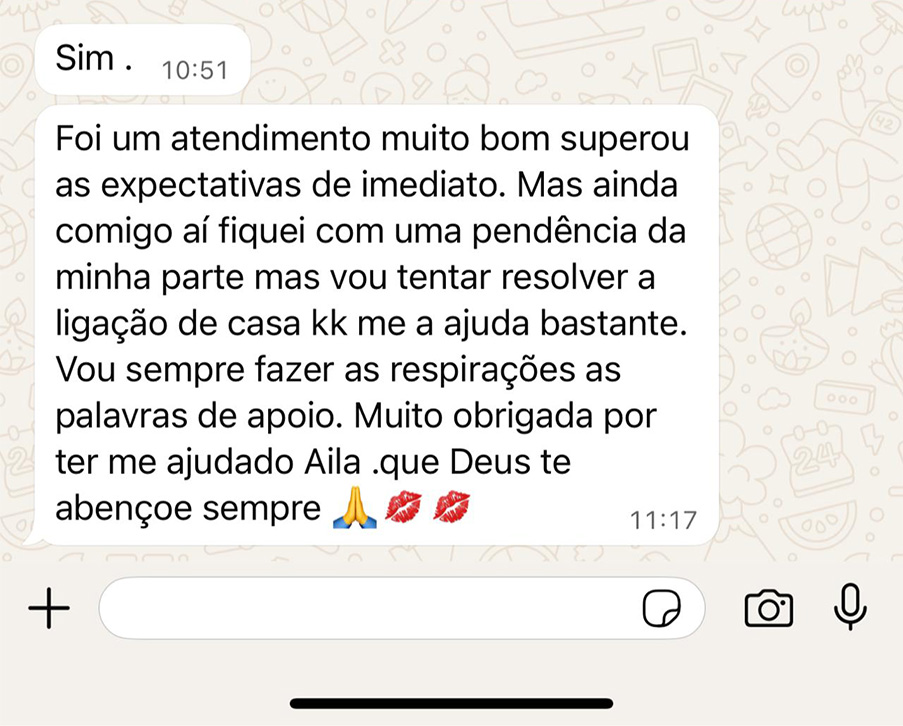This screenshot has width=903, height=726.
Task: Open the sticker picker icon
Action: click(661, 608)
